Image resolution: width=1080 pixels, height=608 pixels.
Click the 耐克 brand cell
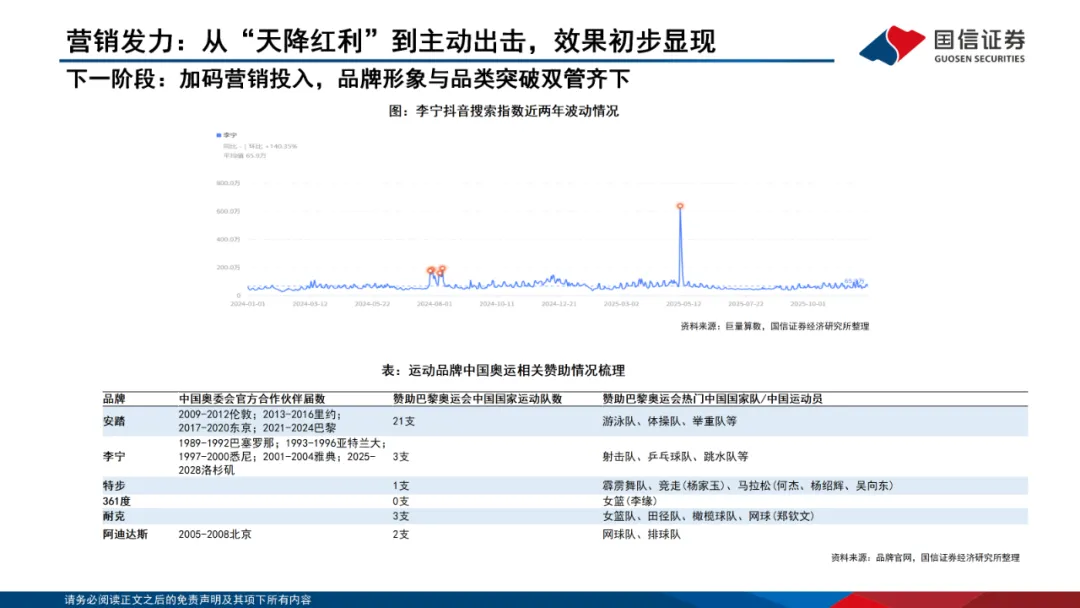[x=114, y=516]
